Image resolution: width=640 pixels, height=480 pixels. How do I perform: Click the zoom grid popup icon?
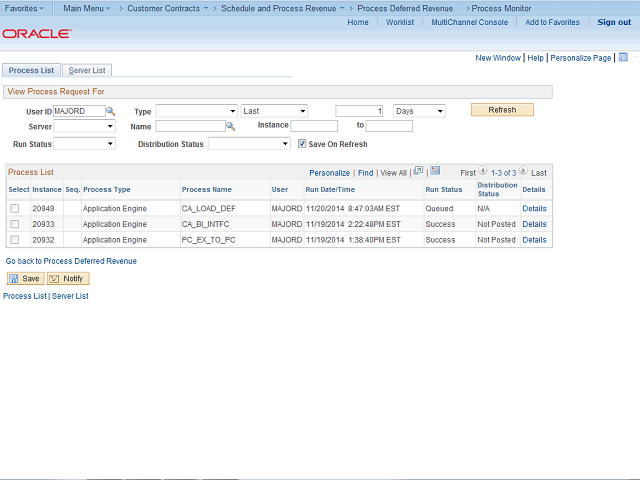[418, 171]
